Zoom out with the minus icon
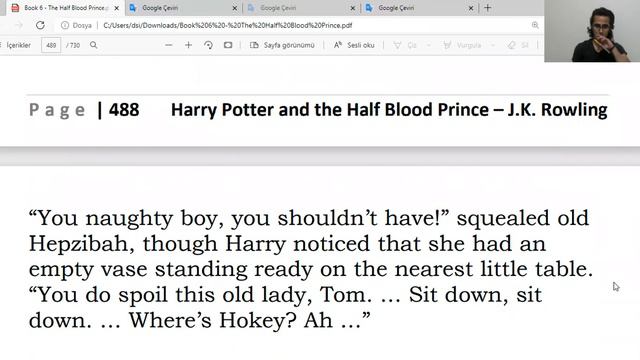This screenshot has width=640, height=360. pos(169,45)
